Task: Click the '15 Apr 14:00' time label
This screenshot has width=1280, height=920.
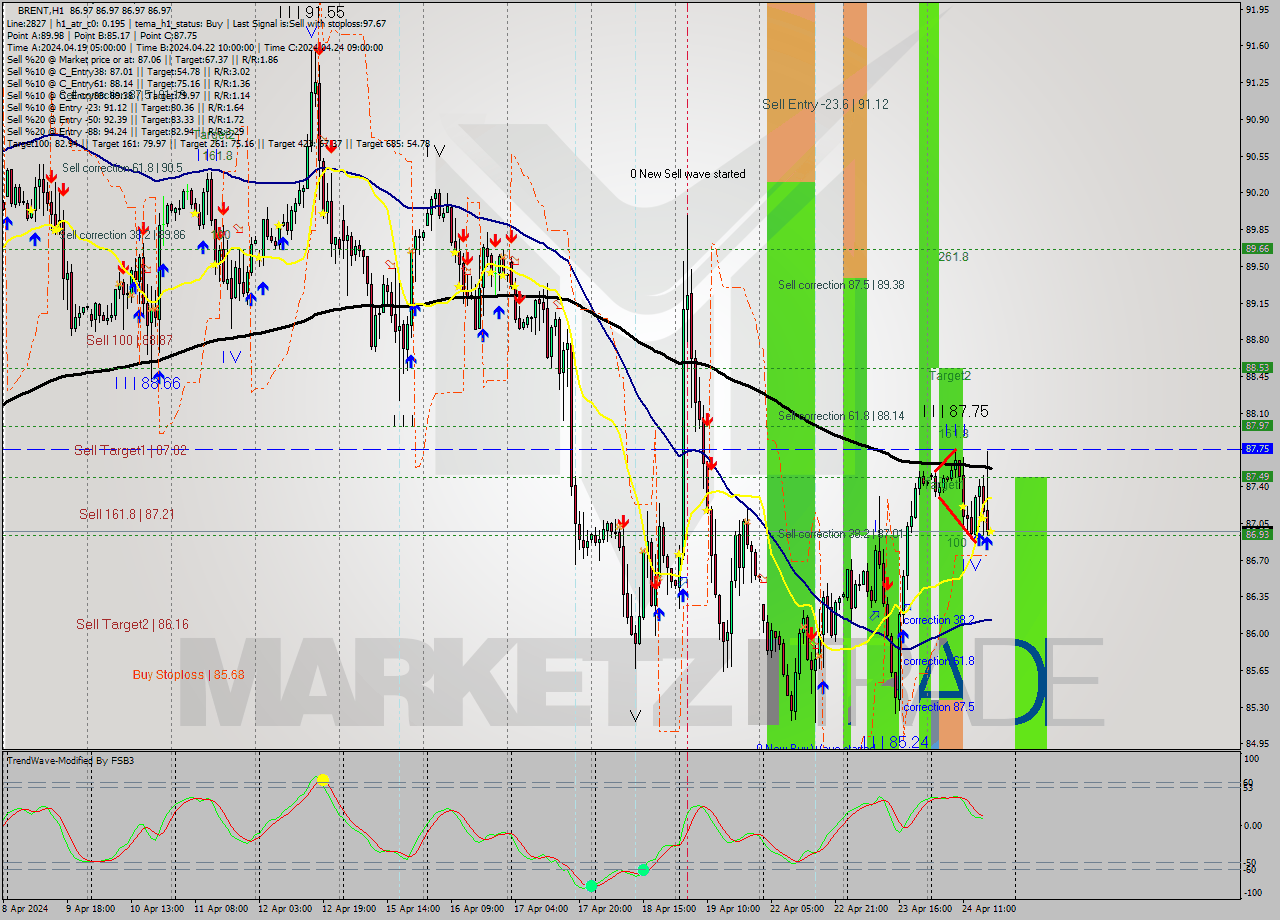Action: coord(412,908)
